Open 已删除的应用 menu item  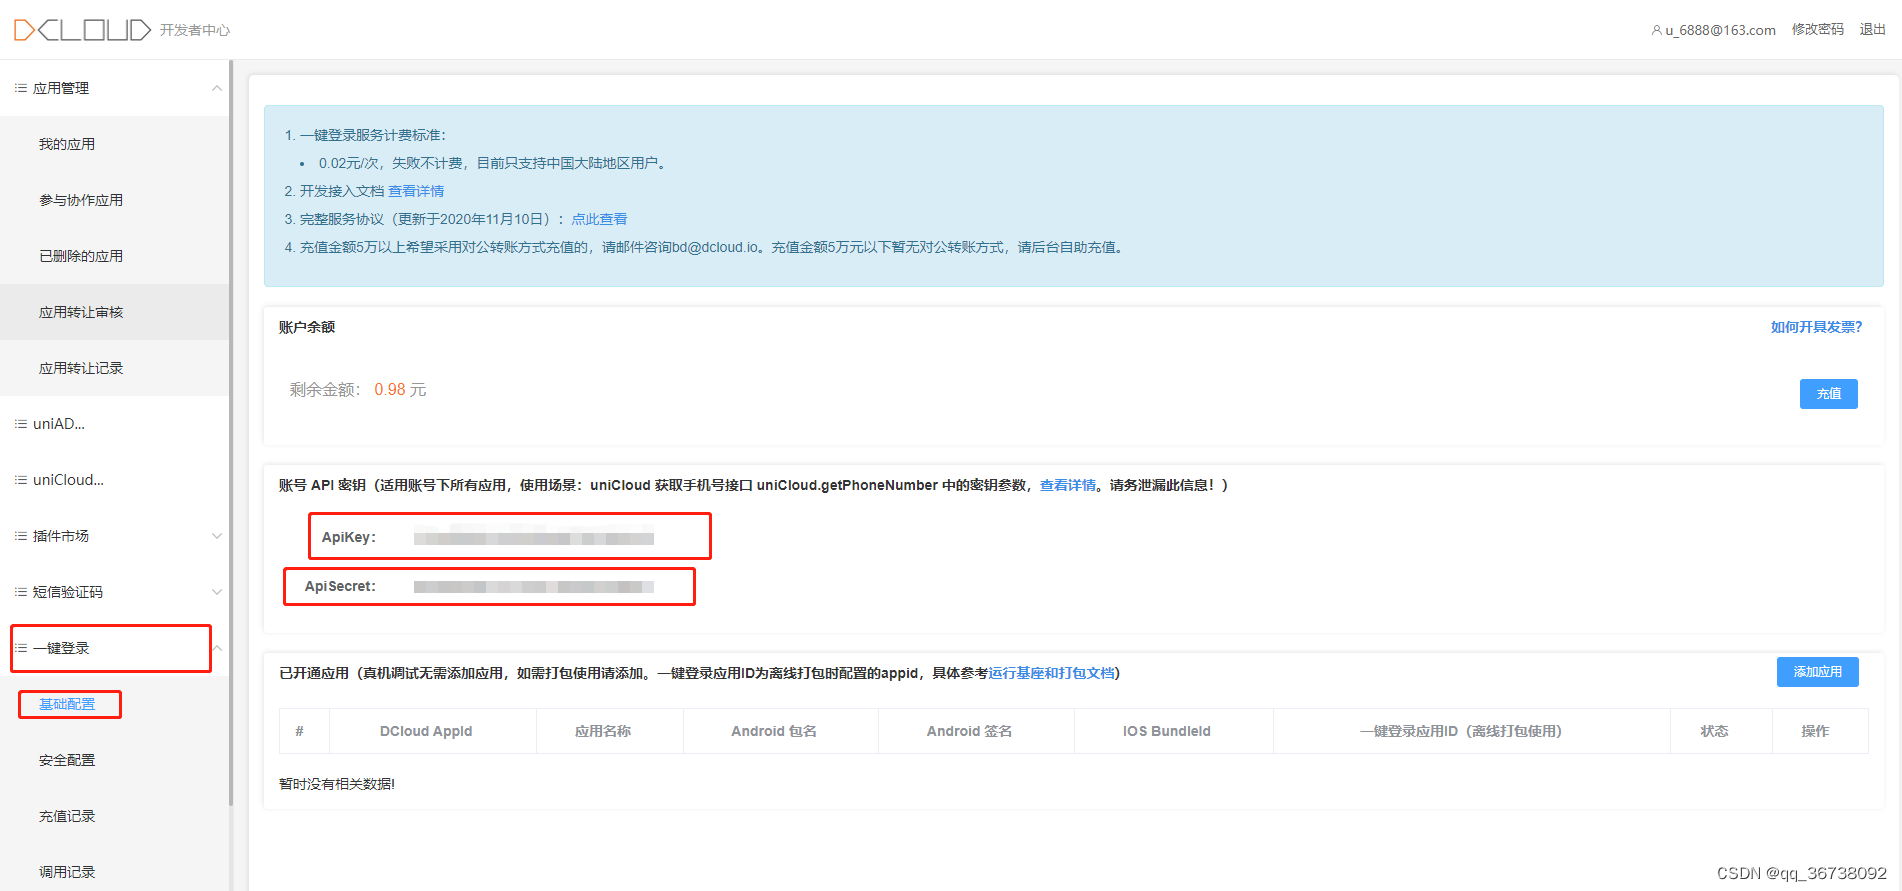pyautogui.click(x=81, y=256)
